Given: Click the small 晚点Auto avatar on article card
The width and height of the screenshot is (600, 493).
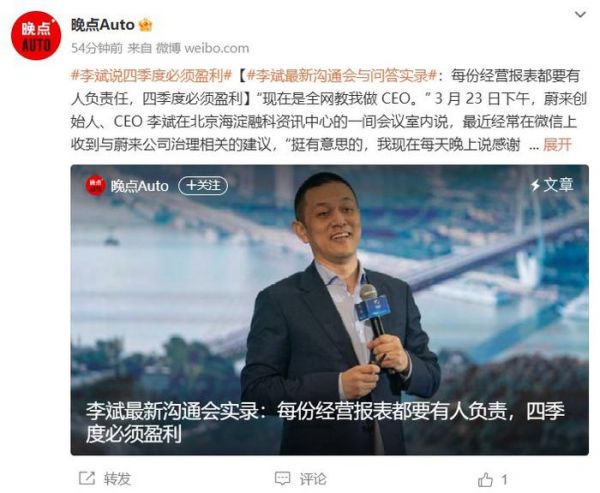Looking at the screenshot, I should [x=95, y=186].
